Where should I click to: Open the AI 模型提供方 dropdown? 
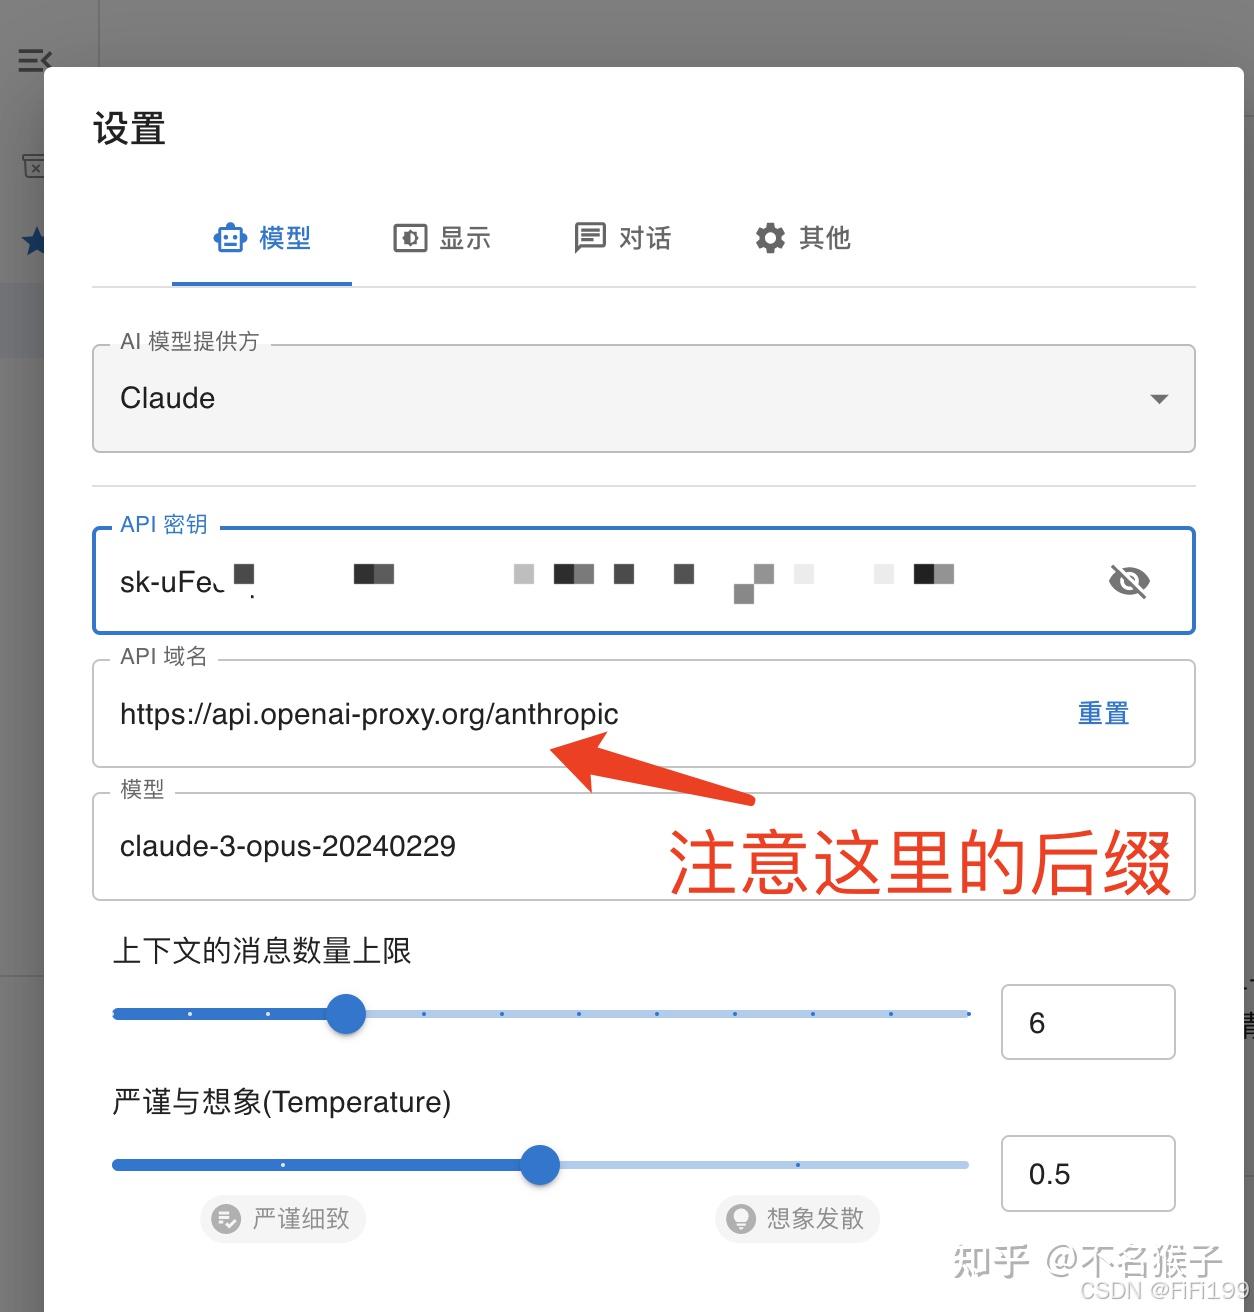(x=1159, y=399)
